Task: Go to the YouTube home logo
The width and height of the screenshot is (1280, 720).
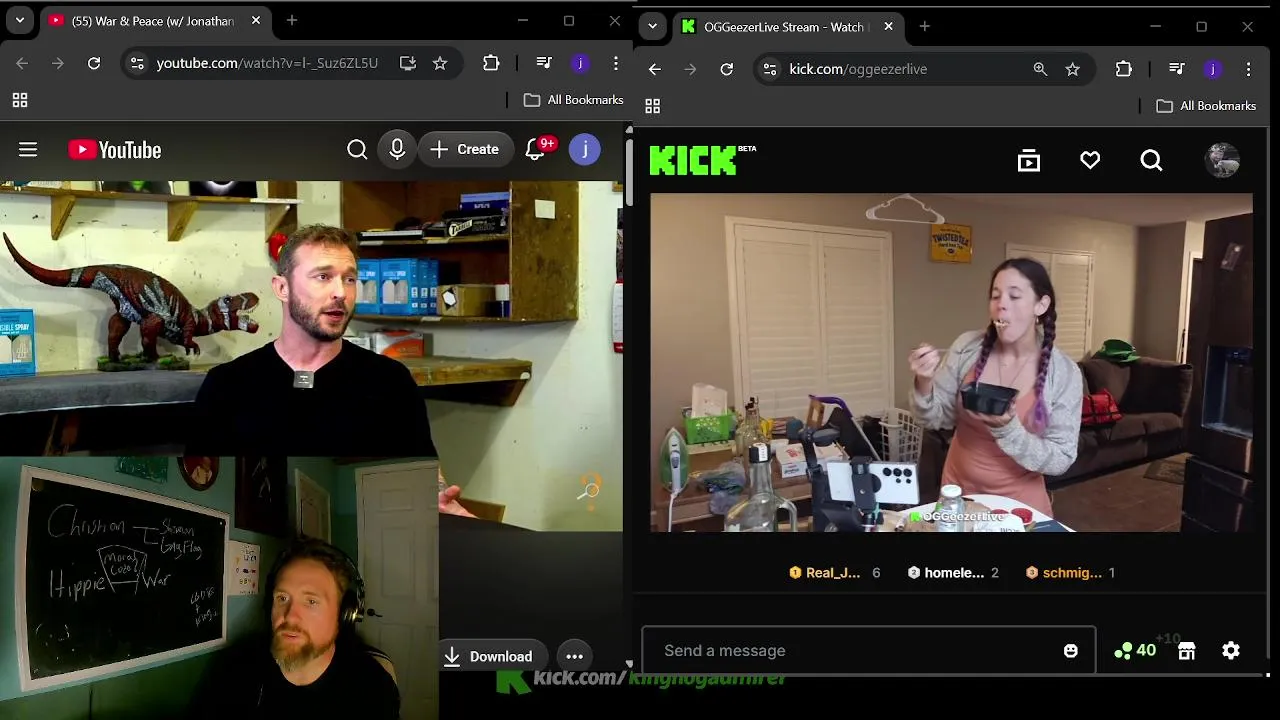Action: click(x=114, y=150)
